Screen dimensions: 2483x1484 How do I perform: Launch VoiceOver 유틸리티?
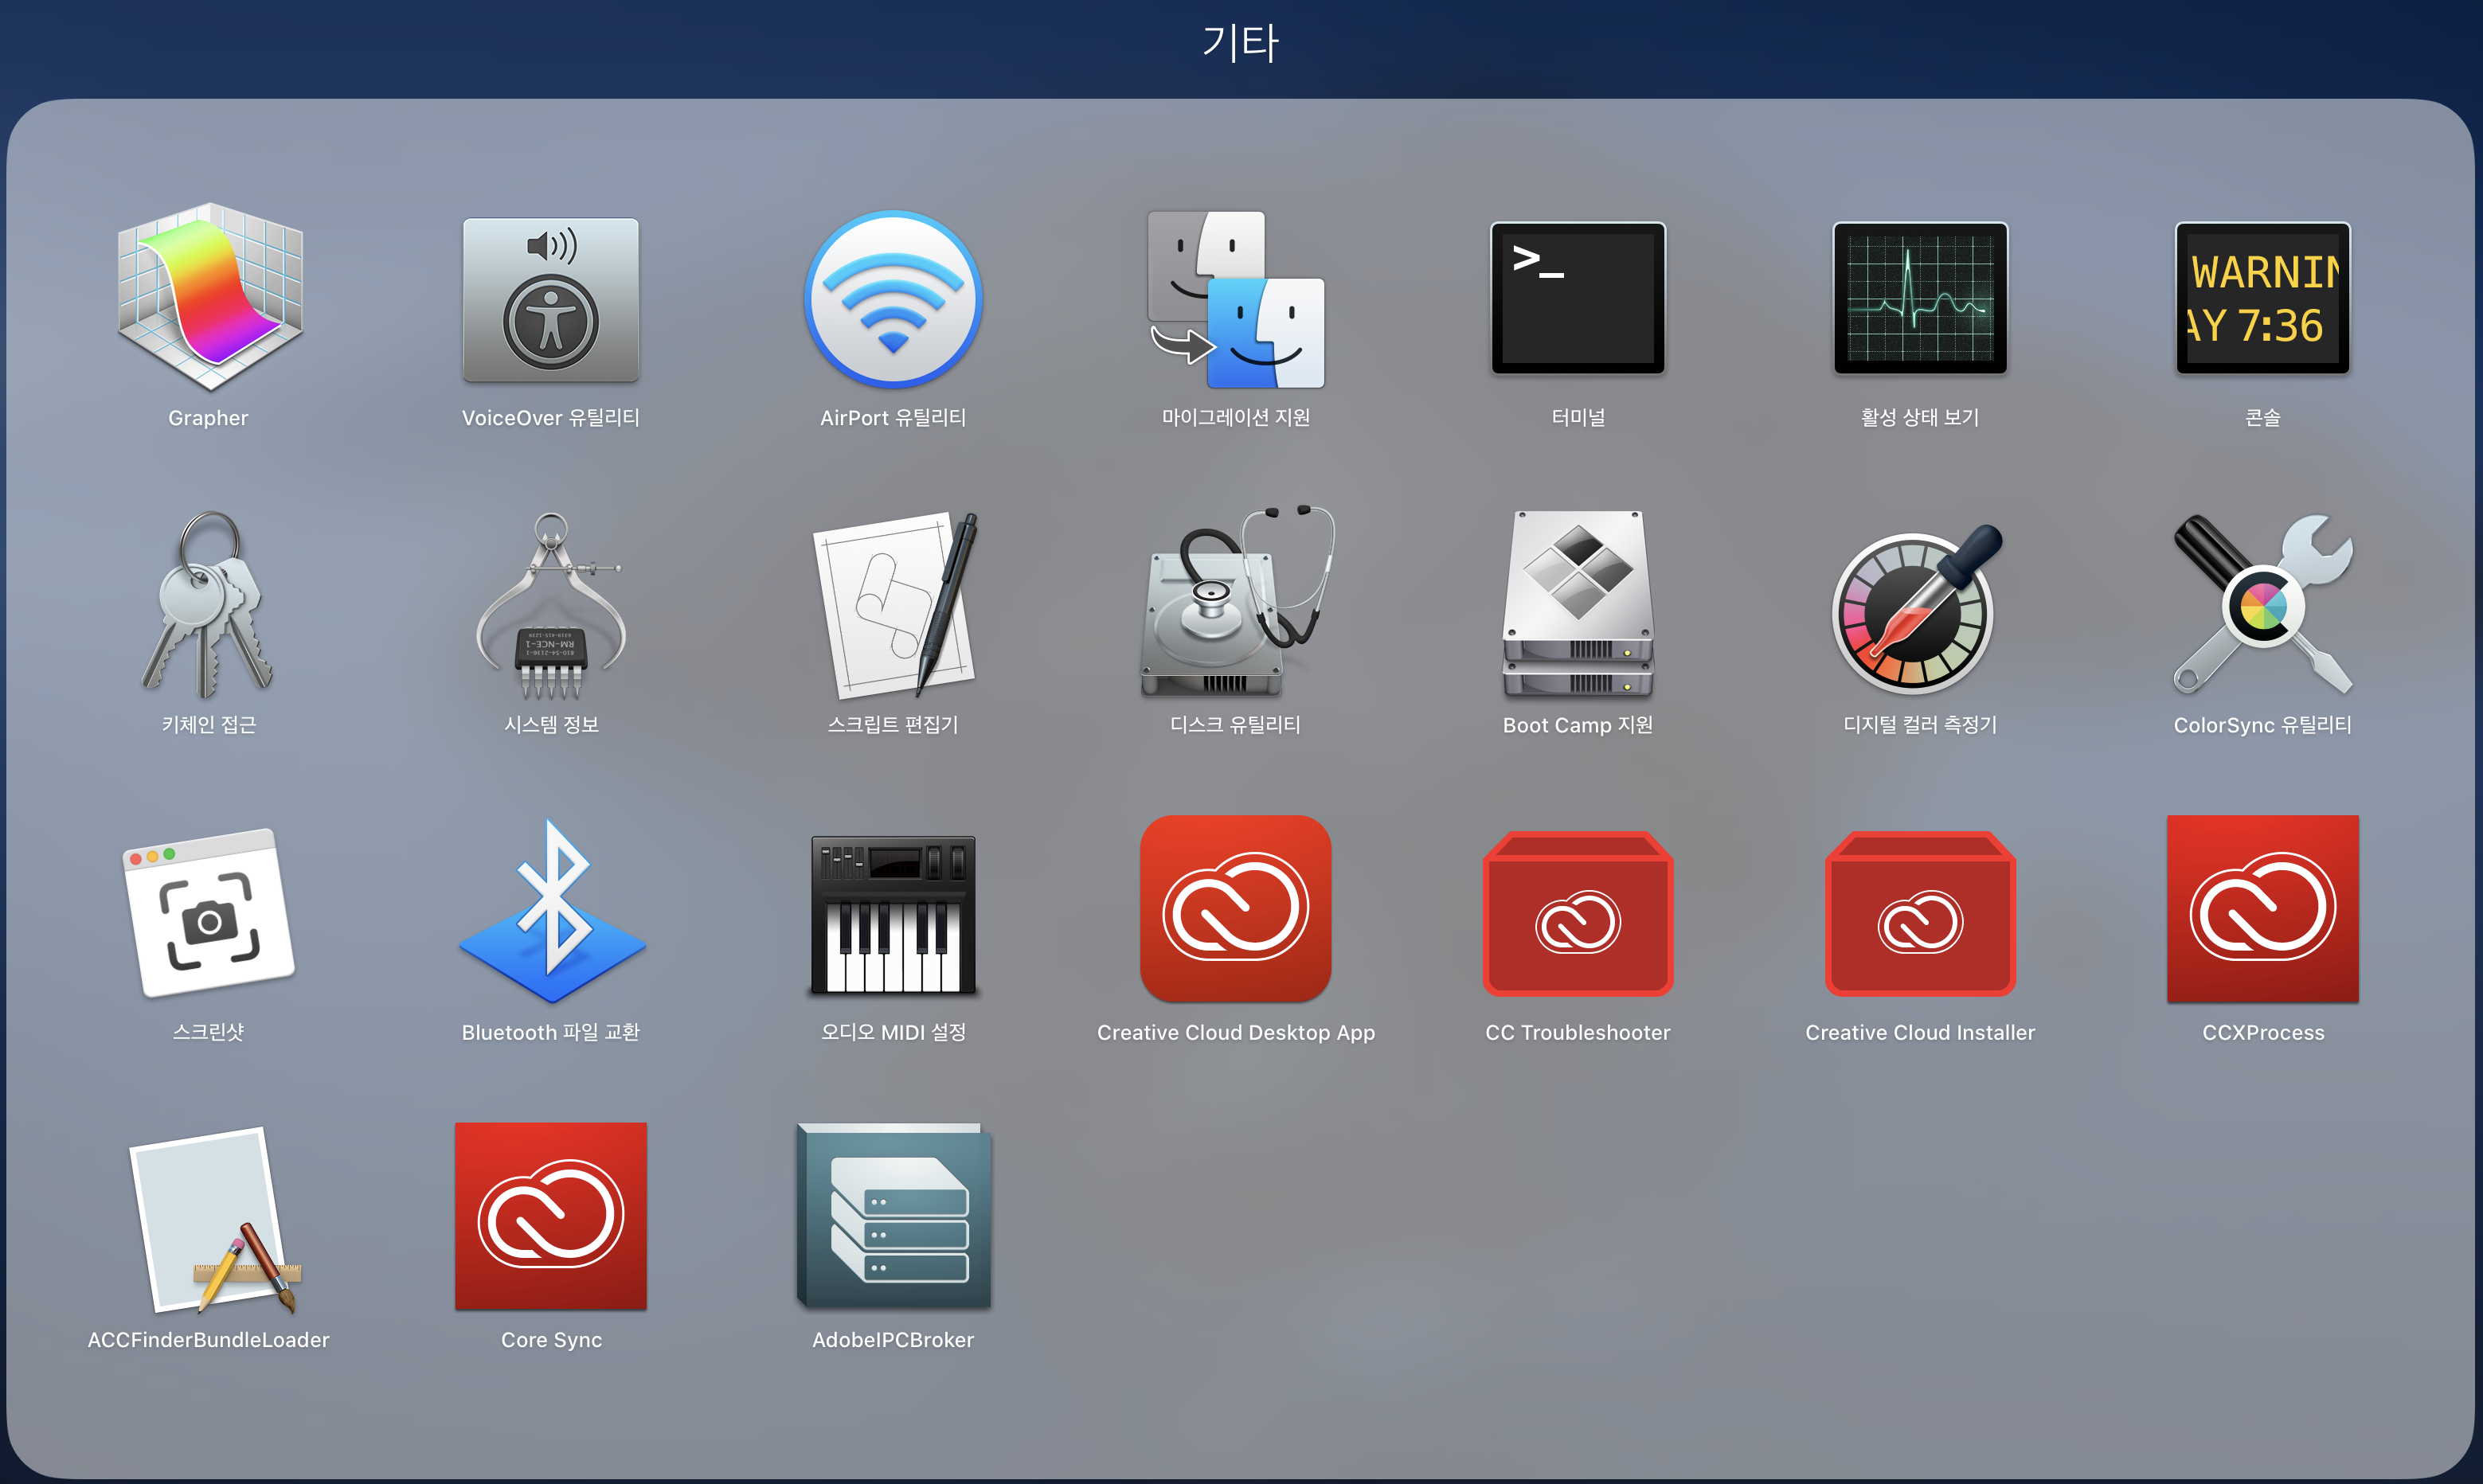(550, 298)
